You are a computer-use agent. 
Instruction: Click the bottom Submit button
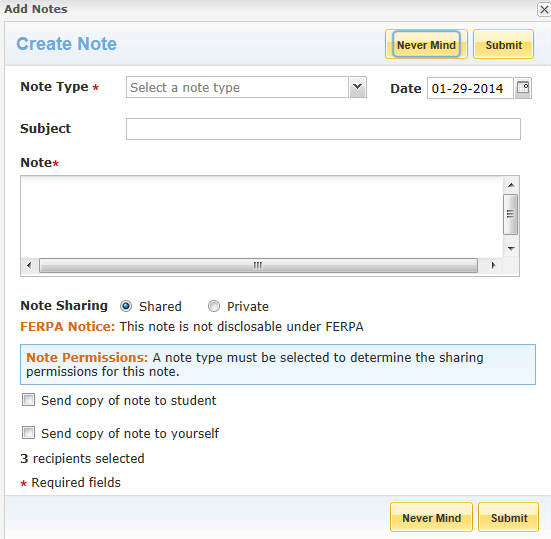point(509,517)
